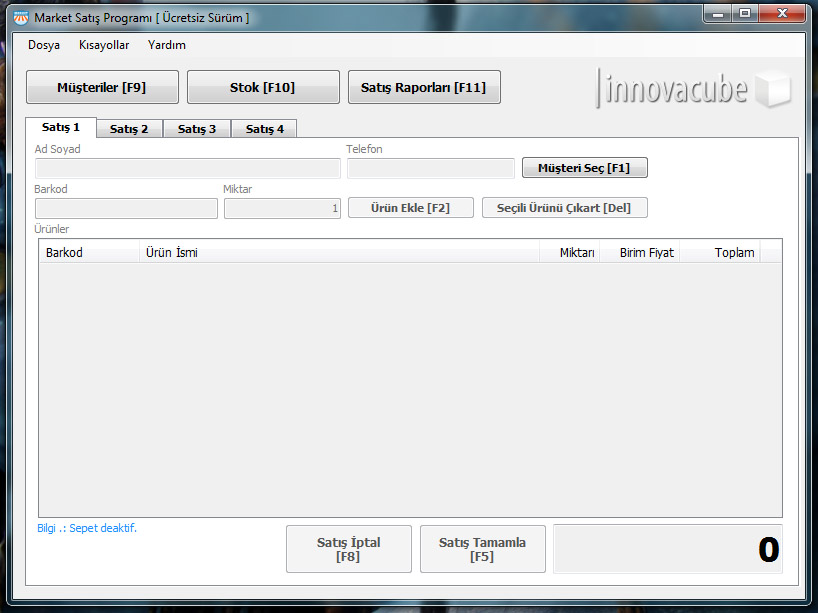Image resolution: width=818 pixels, height=613 pixels.
Task: Click the Birim Fiyat column header
Action: [x=640, y=253]
